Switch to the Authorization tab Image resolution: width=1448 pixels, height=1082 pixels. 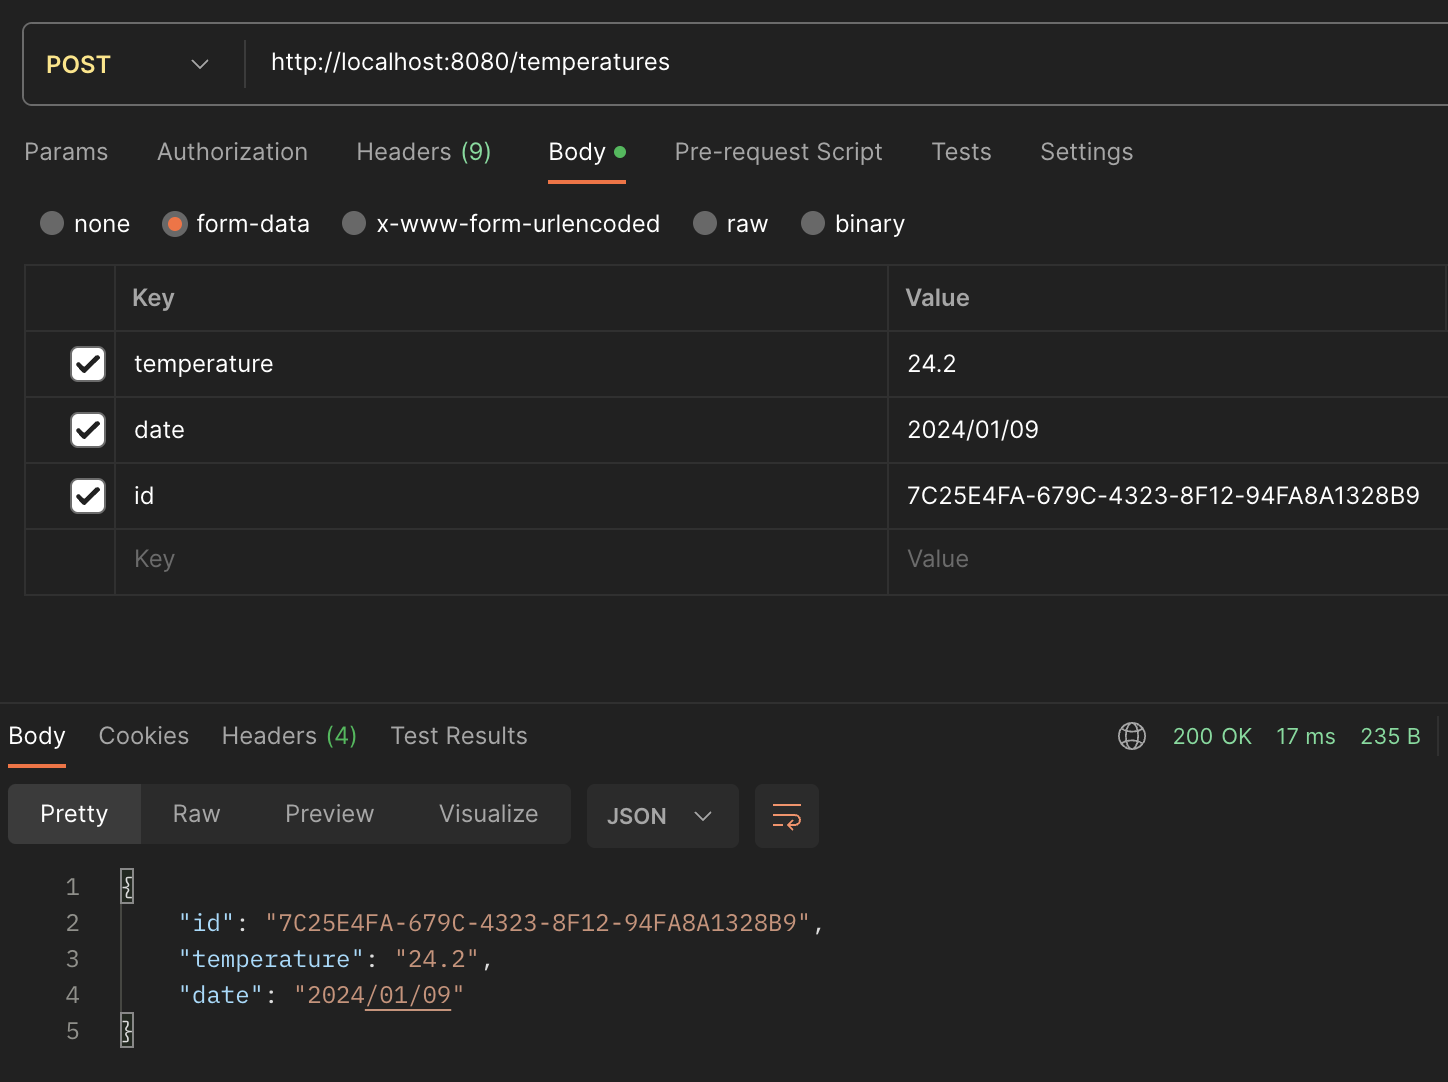232,152
